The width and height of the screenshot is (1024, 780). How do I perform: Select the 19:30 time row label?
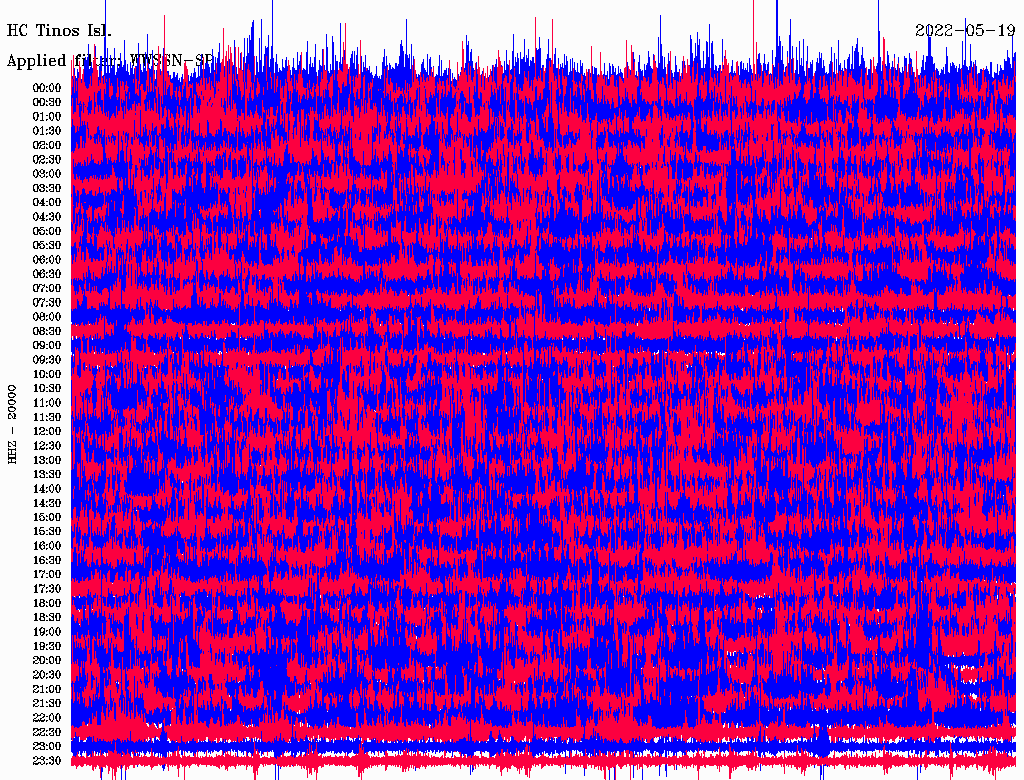47,646
